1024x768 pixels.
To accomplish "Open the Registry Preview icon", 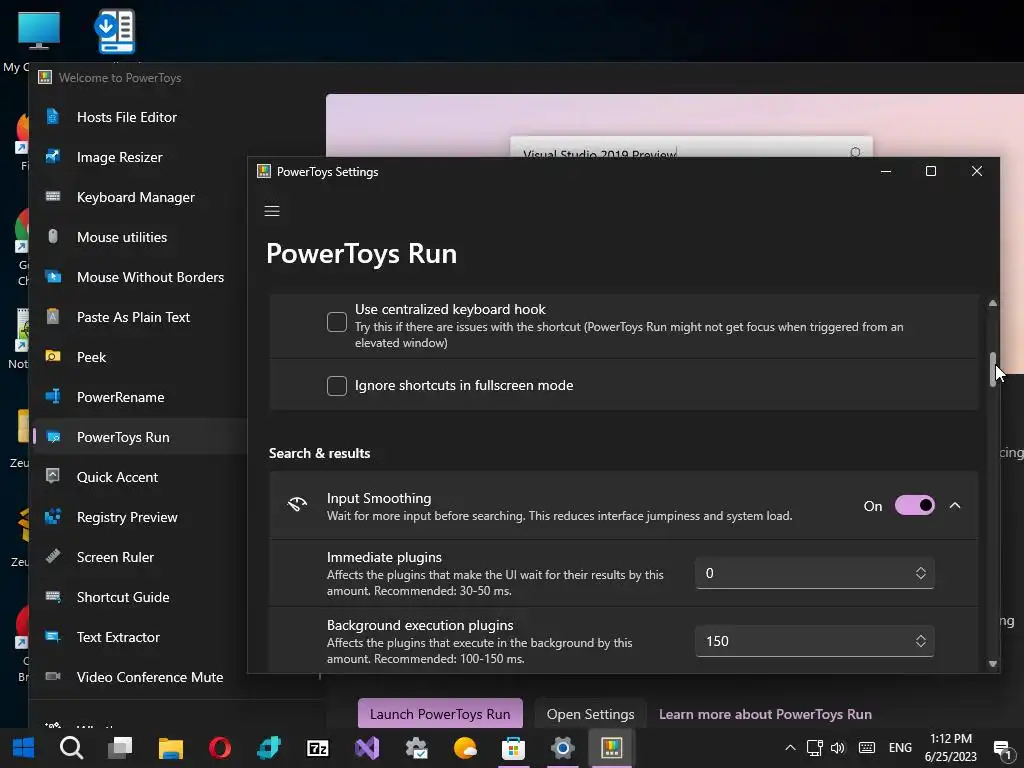I will (53, 517).
